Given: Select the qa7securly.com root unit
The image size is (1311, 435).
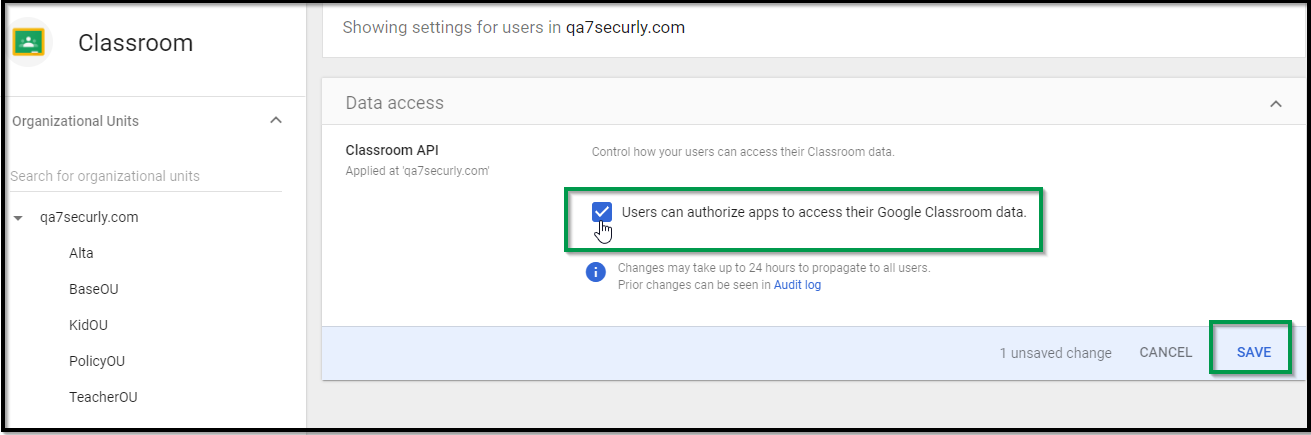Looking at the screenshot, I should (x=89, y=217).
